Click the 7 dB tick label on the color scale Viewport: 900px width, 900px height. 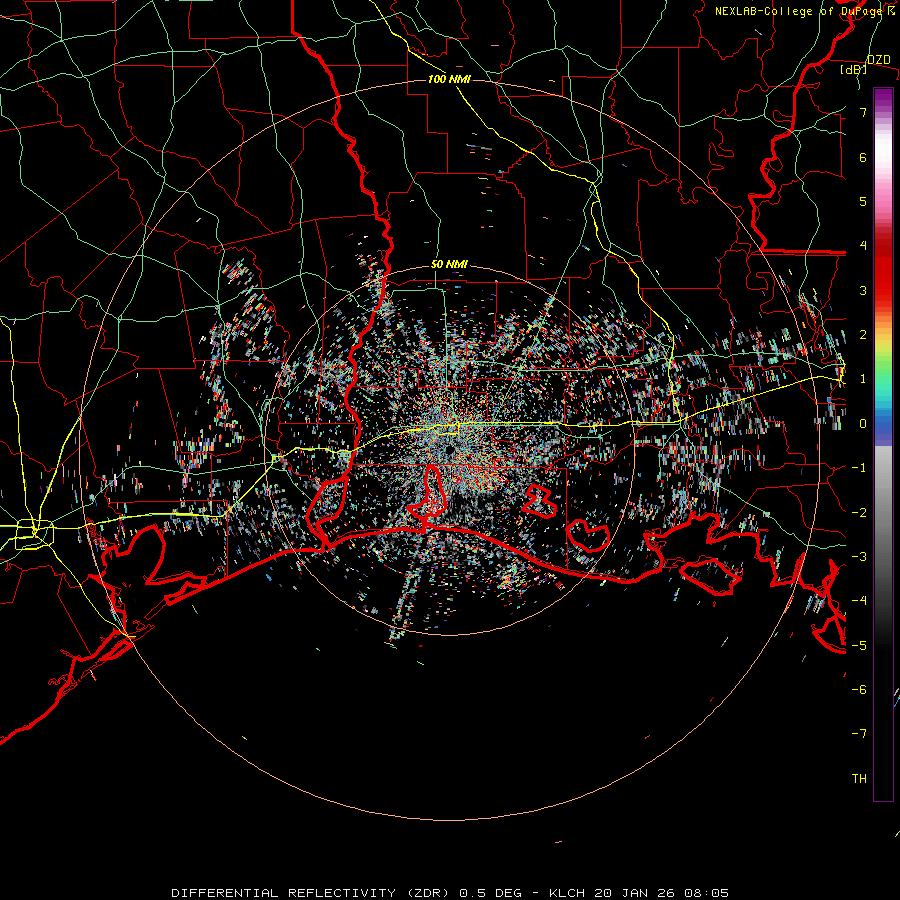click(x=863, y=112)
